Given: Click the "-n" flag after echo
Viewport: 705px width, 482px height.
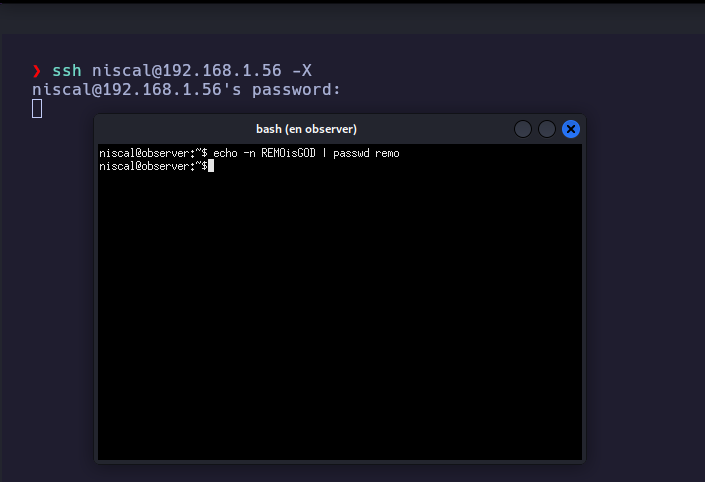Looking at the screenshot, I should click(250, 153).
